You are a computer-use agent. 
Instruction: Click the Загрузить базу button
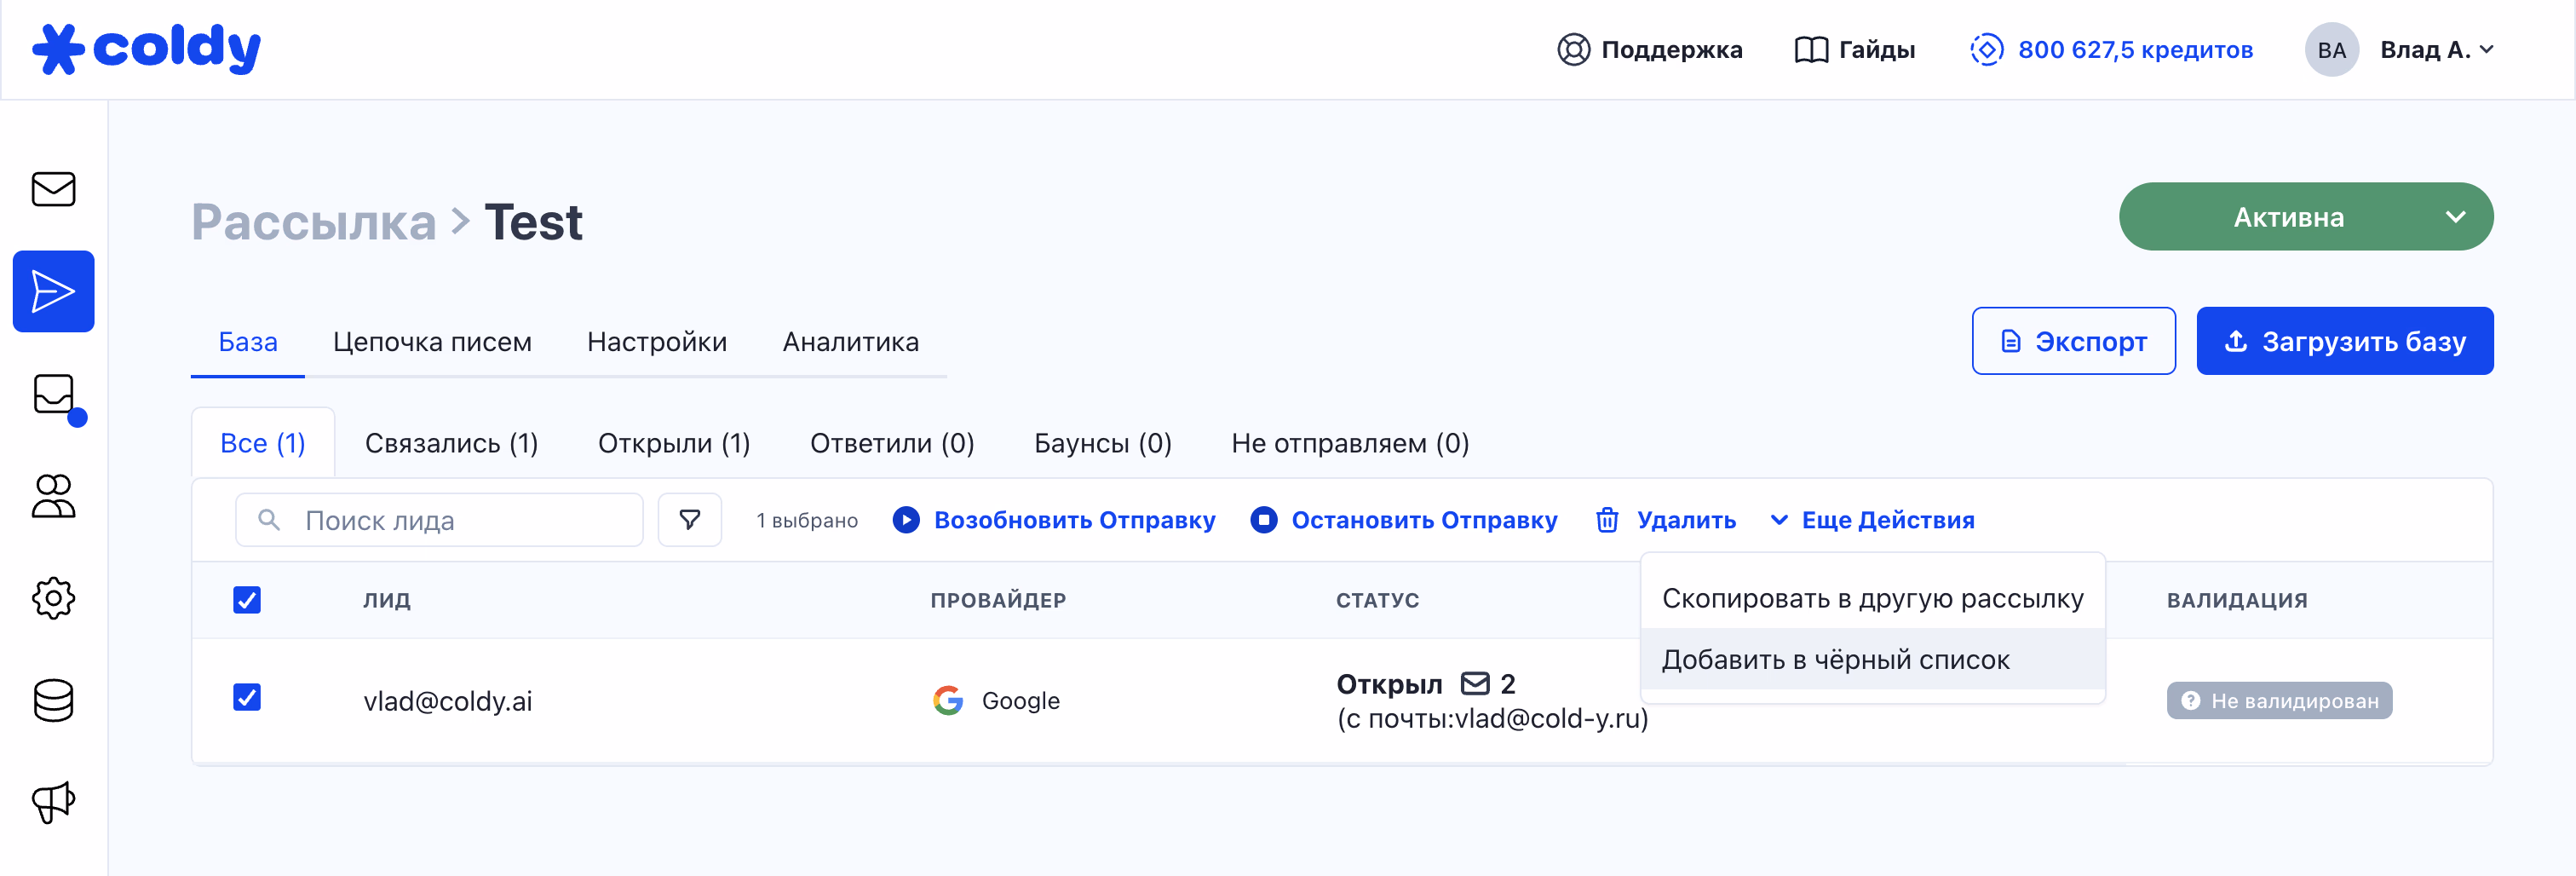coord(2344,342)
